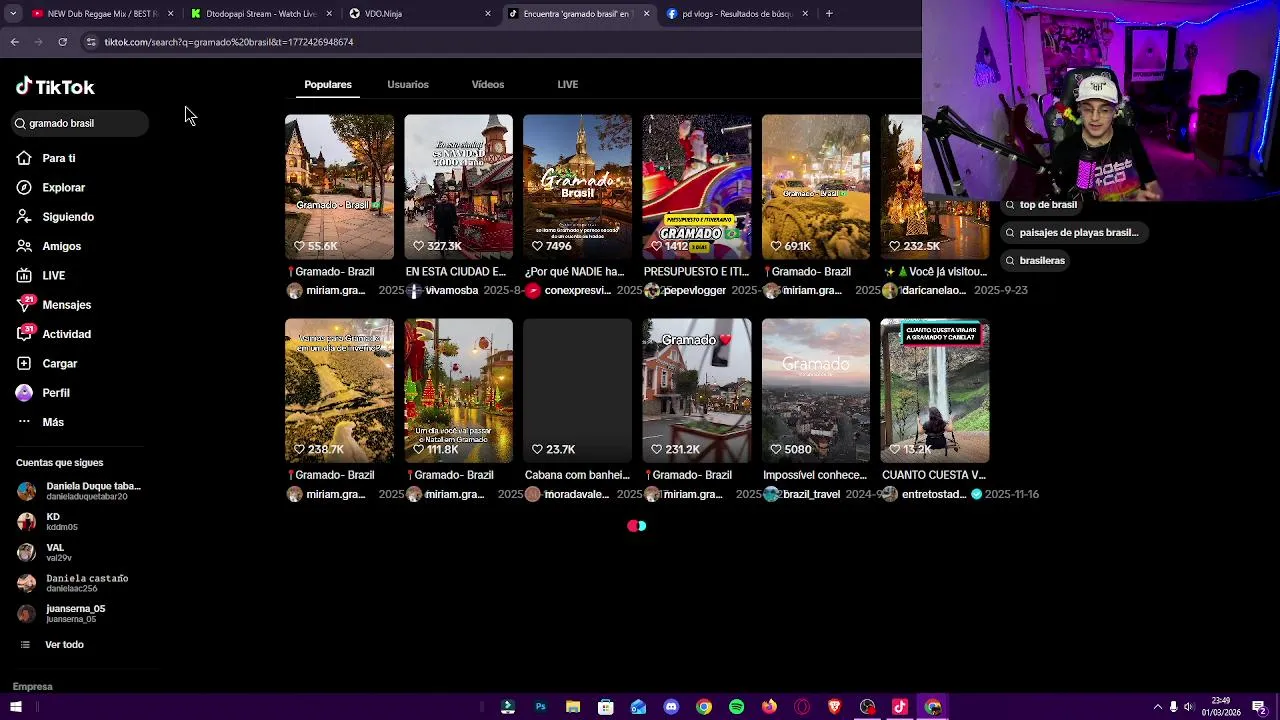Screen dimensions: 1280x720
Task: Open the video with 7496 likes
Action: [577, 186]
